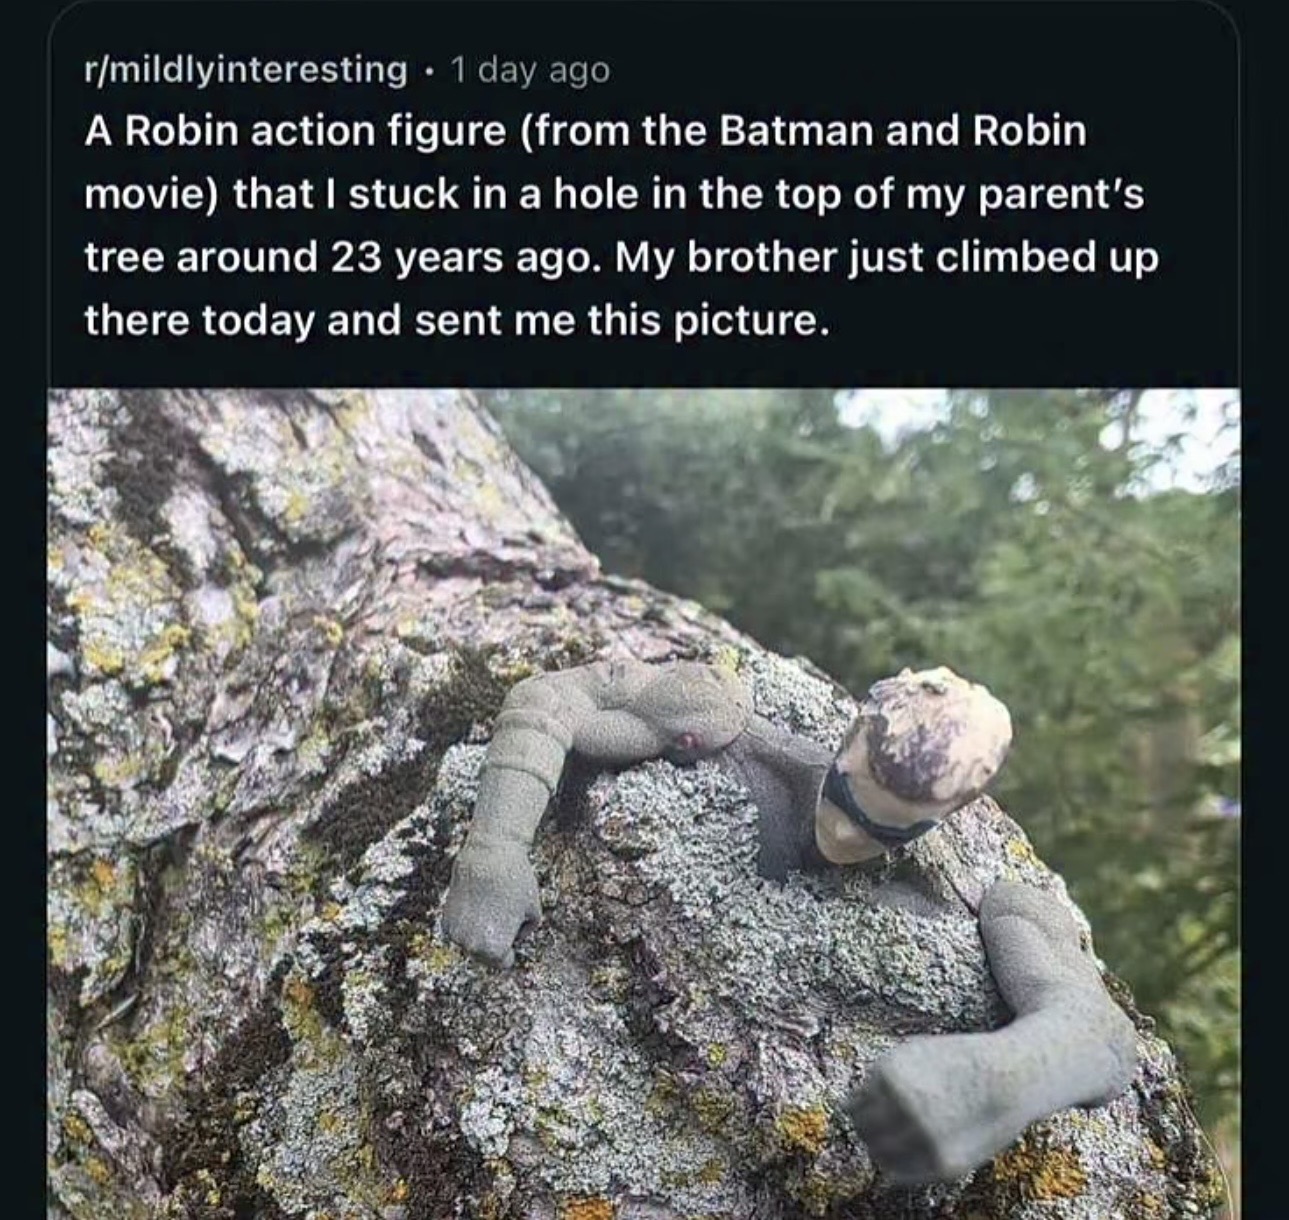Click the "1 day ago" timestamp

pos(529,70)
